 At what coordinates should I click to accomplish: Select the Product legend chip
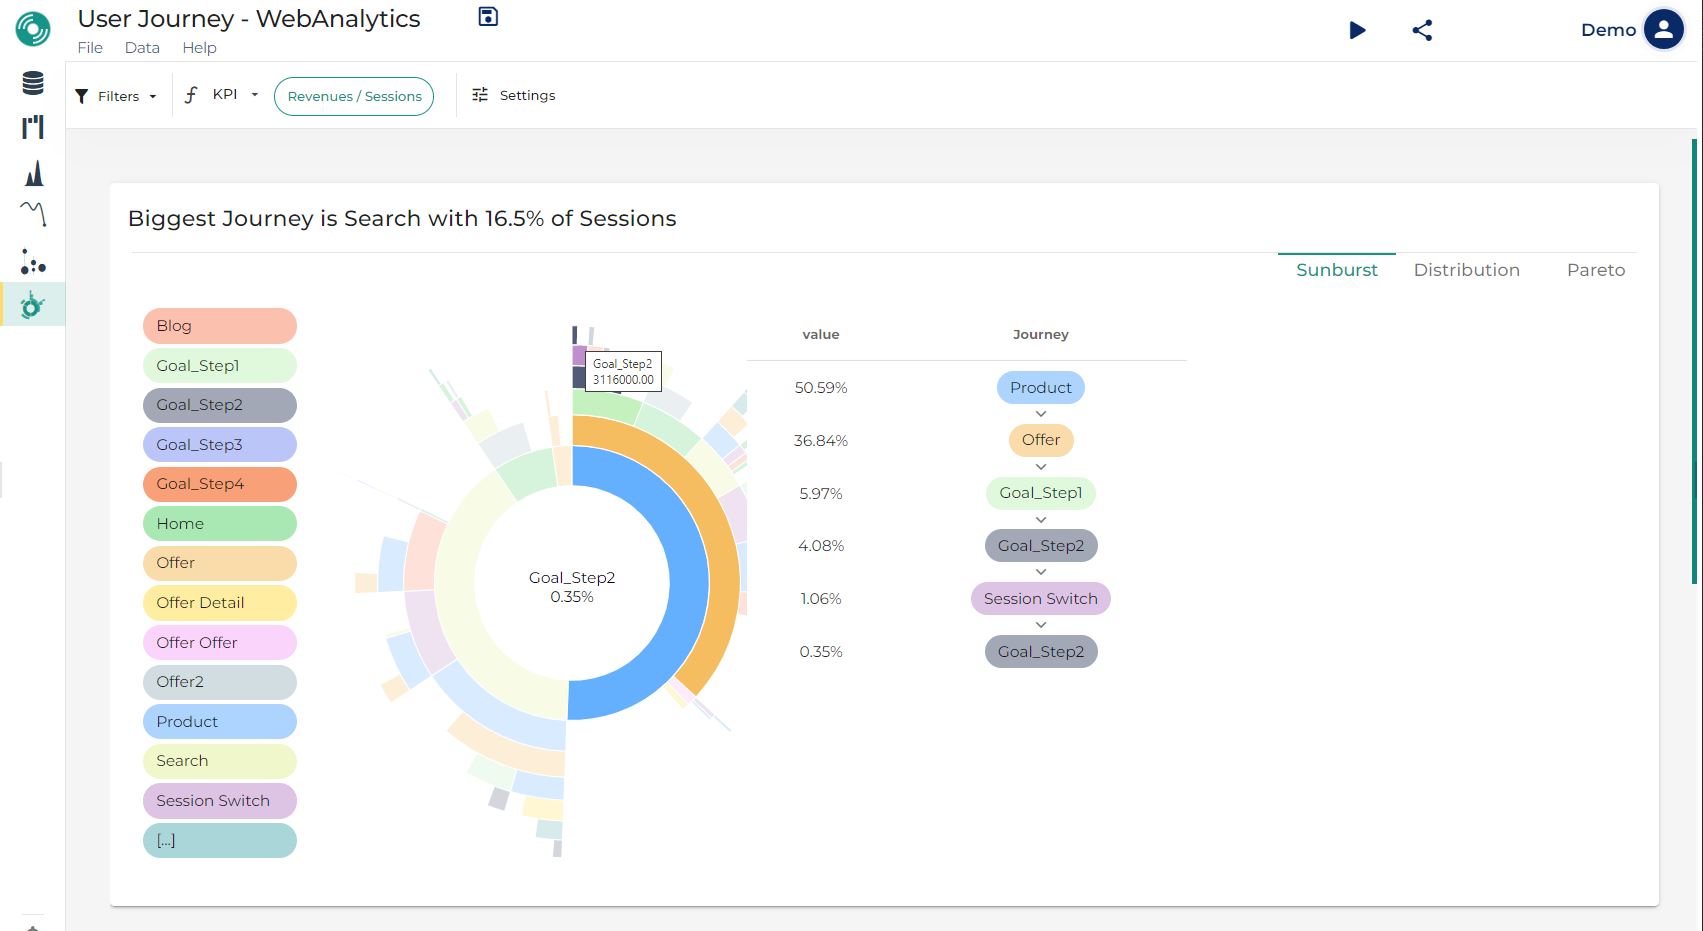[220, 722]
